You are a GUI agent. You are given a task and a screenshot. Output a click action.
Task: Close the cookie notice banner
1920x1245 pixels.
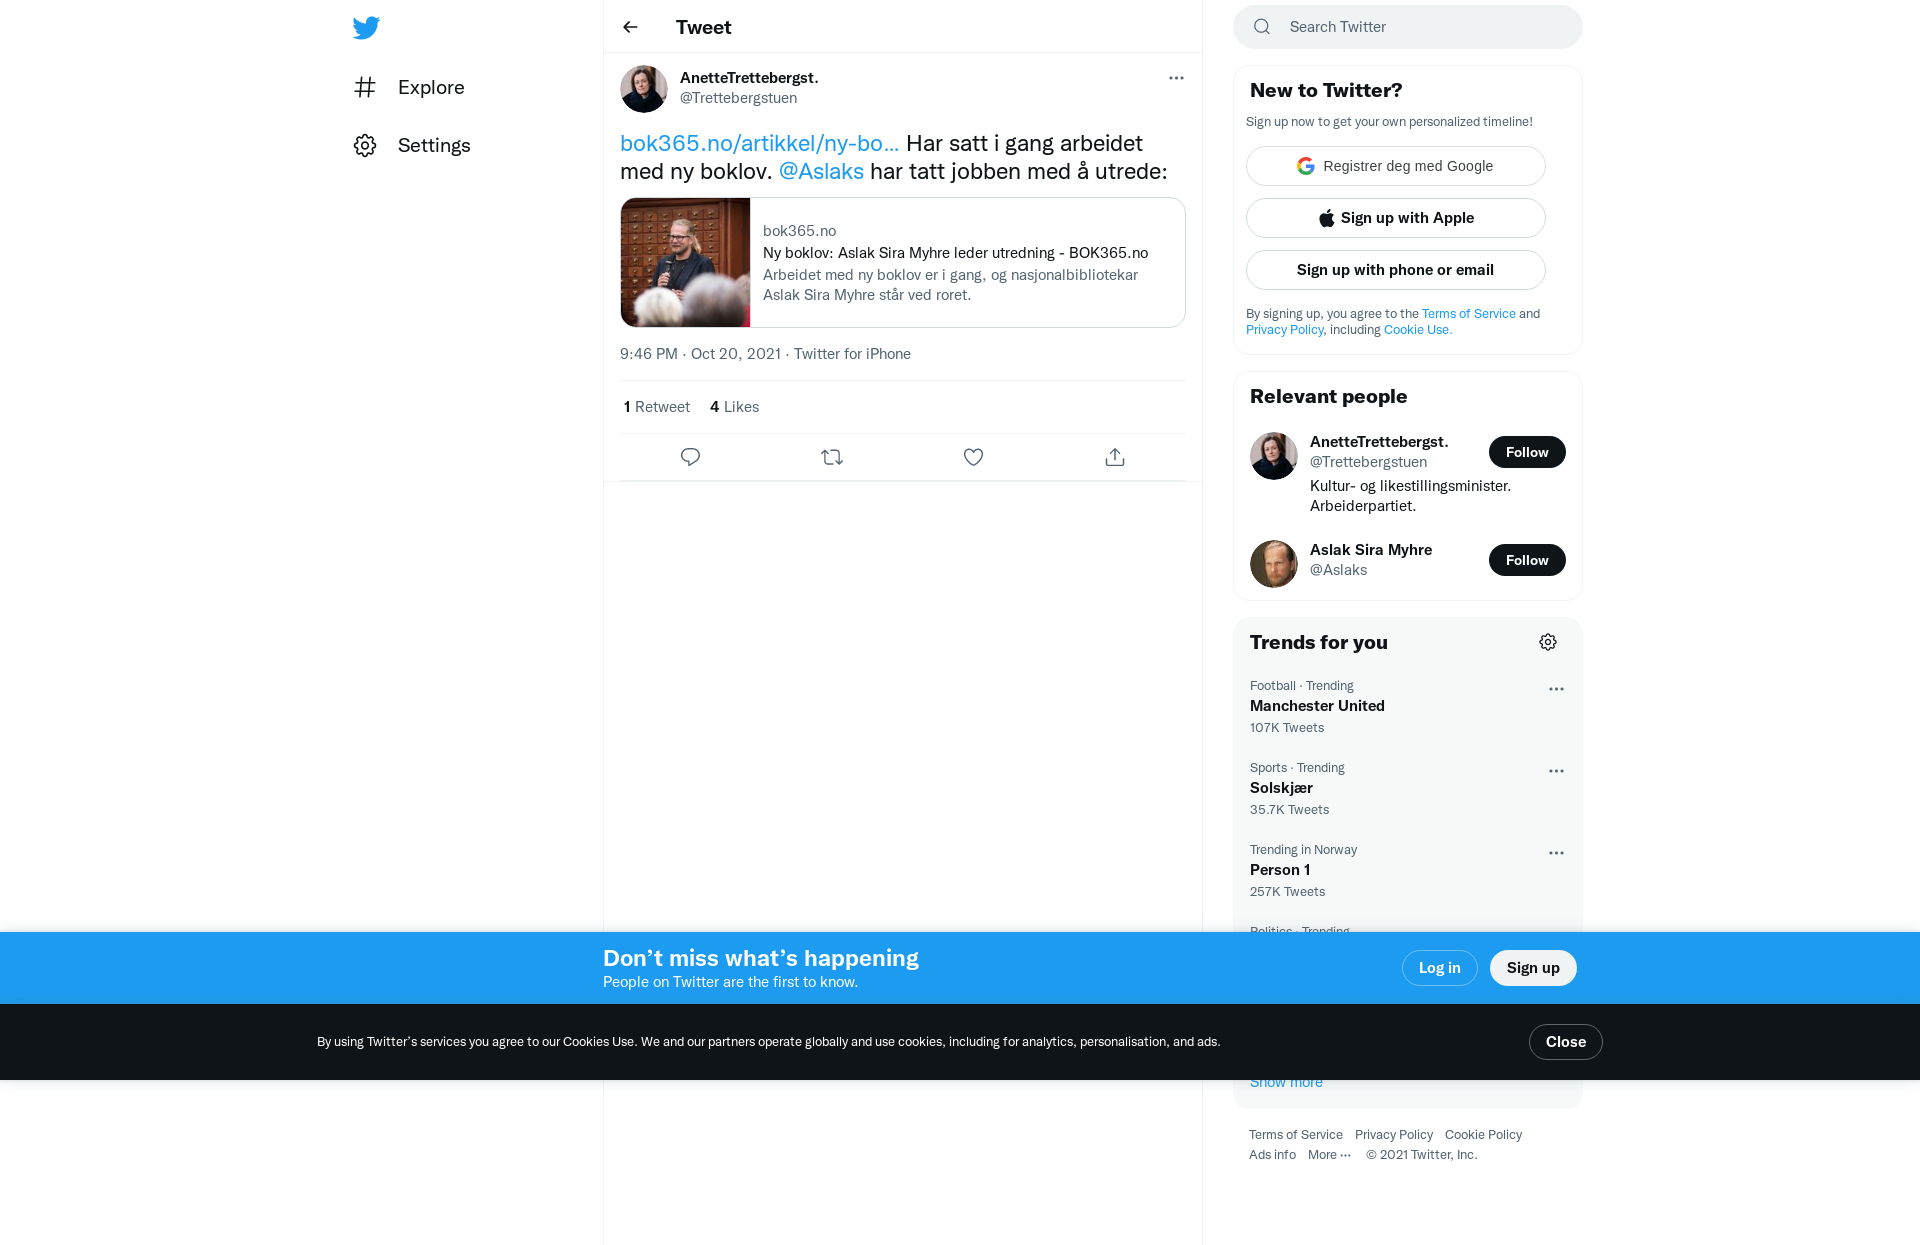point(1566,1042)
